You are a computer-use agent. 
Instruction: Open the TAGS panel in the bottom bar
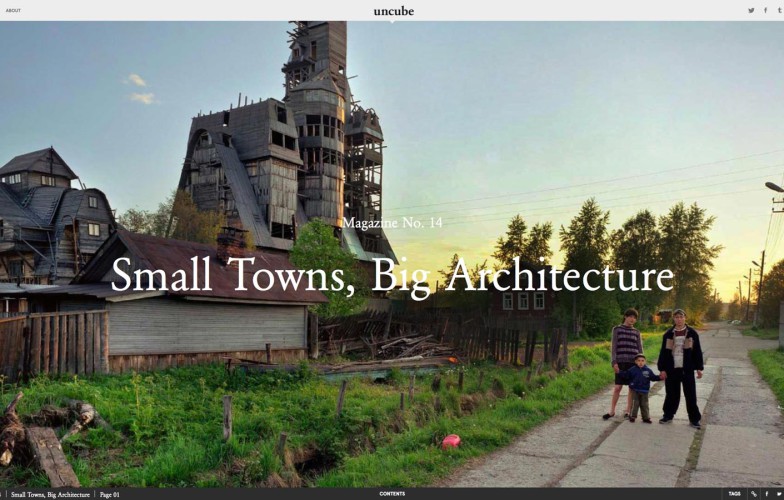(x=735, y=494)
